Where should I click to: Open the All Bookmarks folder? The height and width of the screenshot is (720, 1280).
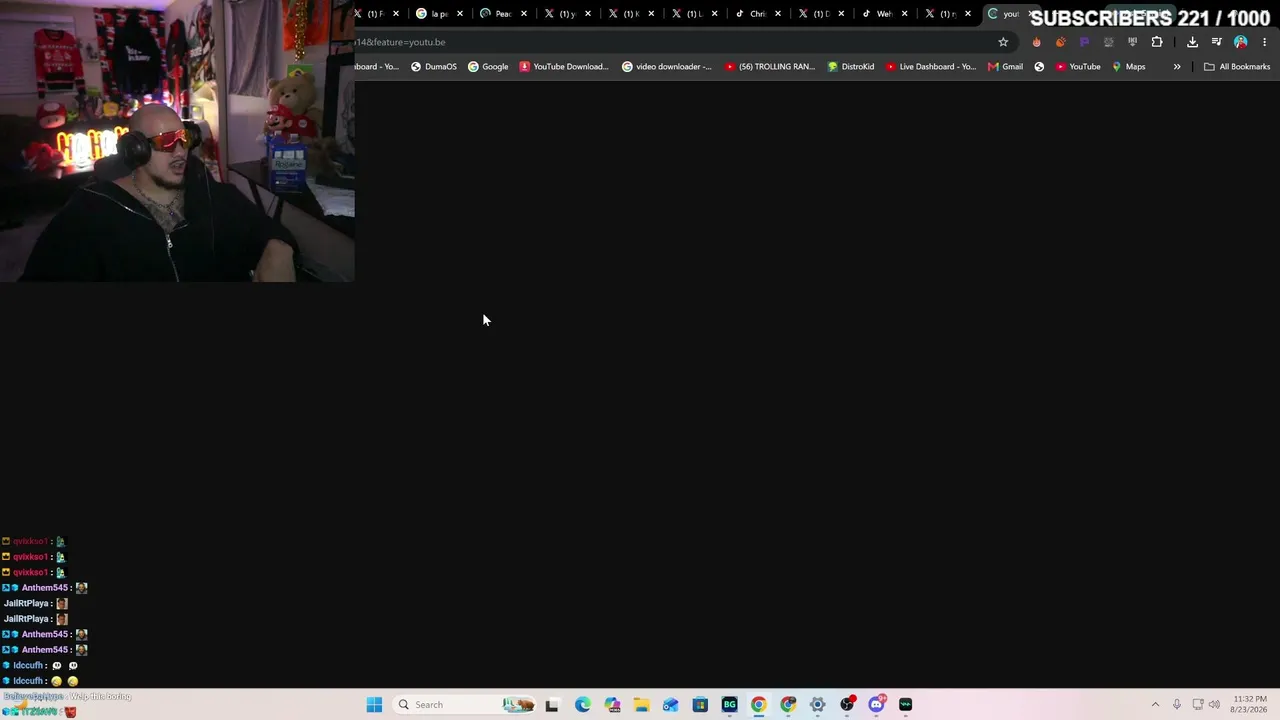click(x=1237, y=67)
